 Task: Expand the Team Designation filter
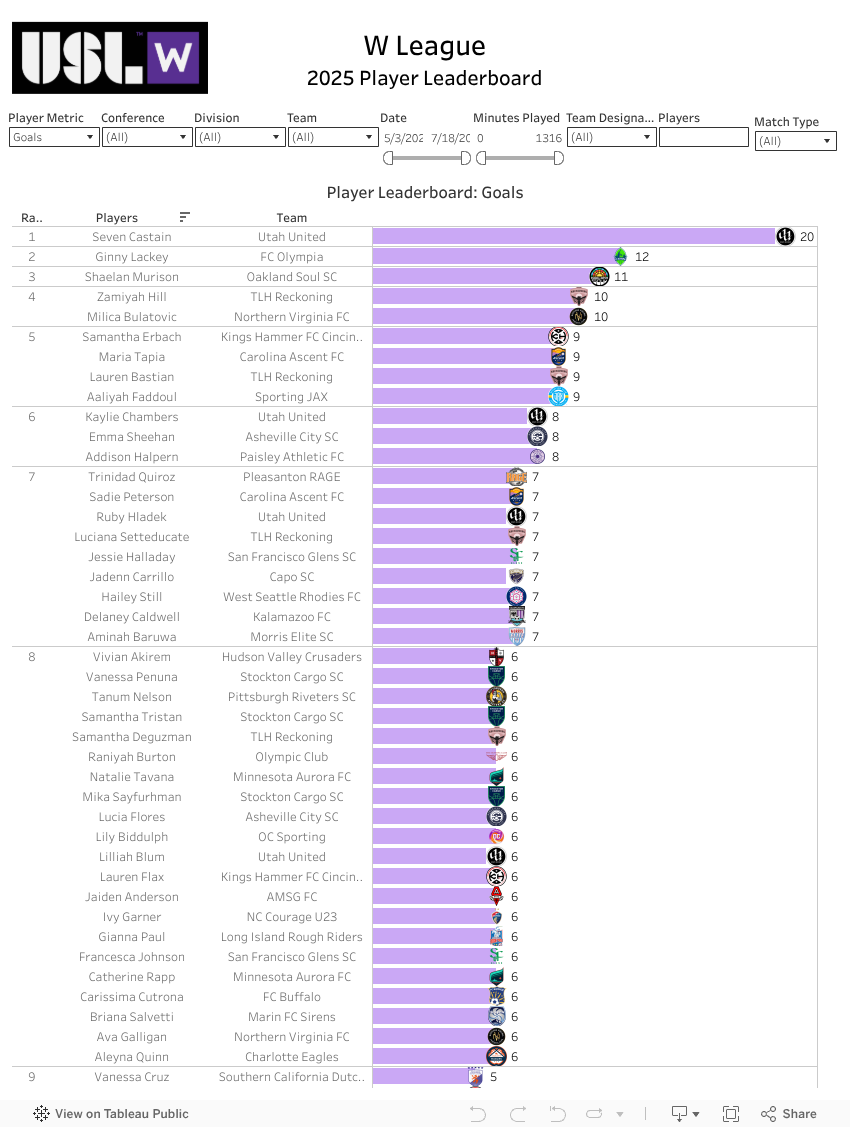pyautogui.click(x=611, y=137)
